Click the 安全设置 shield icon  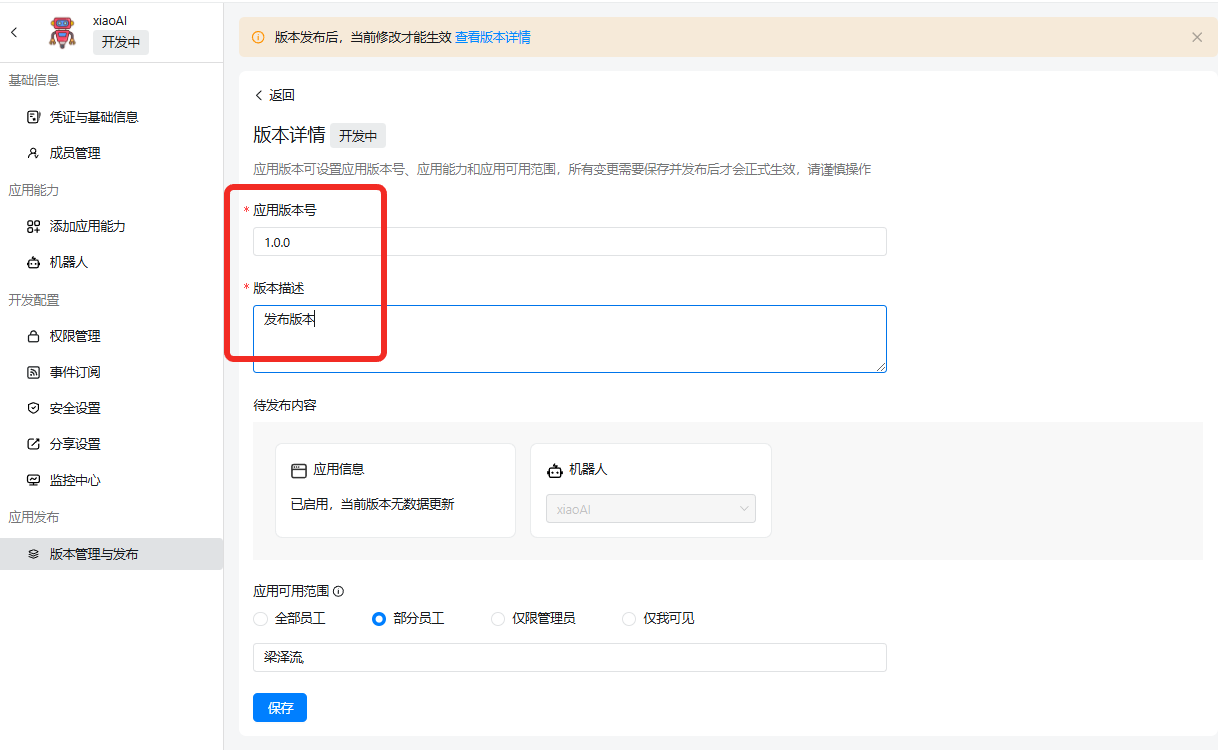click(33, 408)
